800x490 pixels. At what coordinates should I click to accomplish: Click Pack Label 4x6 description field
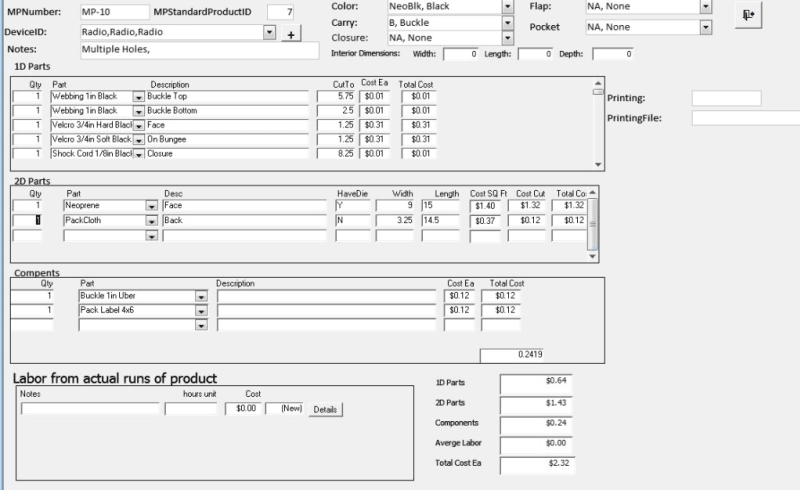click(327, 310)
